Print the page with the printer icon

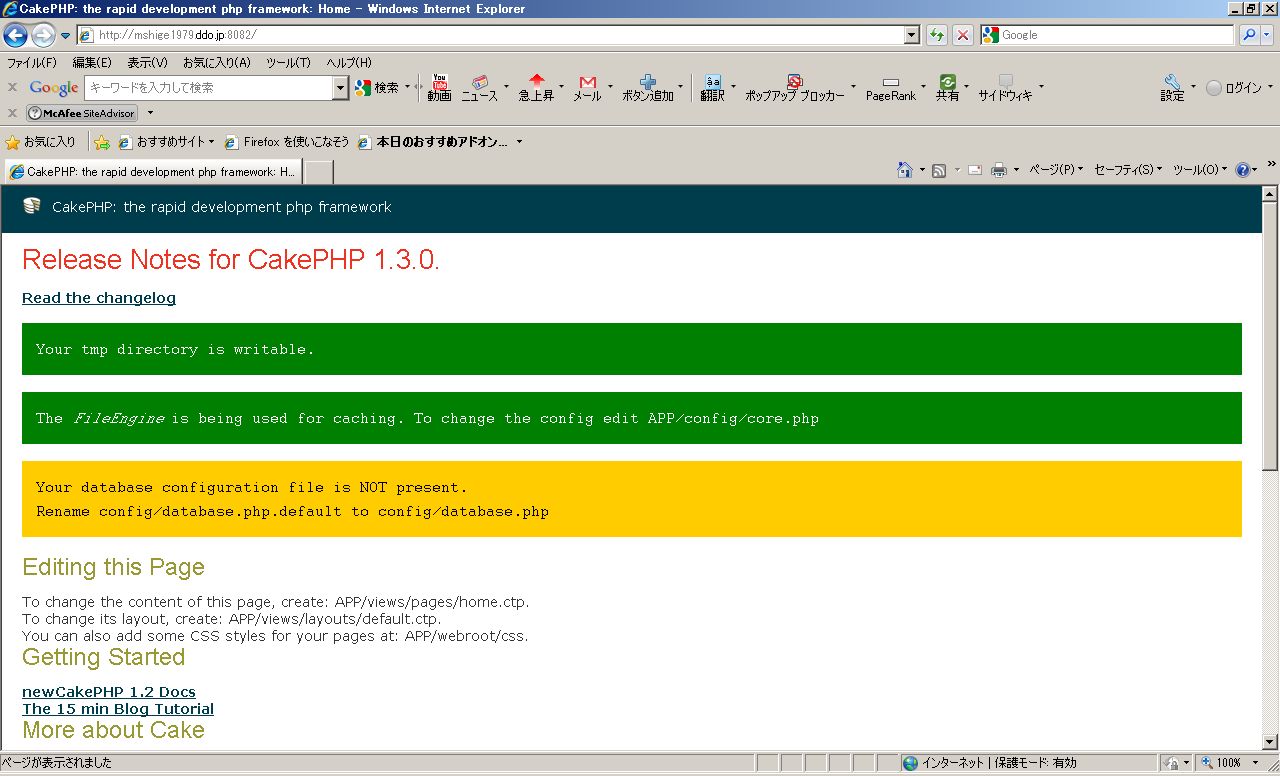click(998, 170)
